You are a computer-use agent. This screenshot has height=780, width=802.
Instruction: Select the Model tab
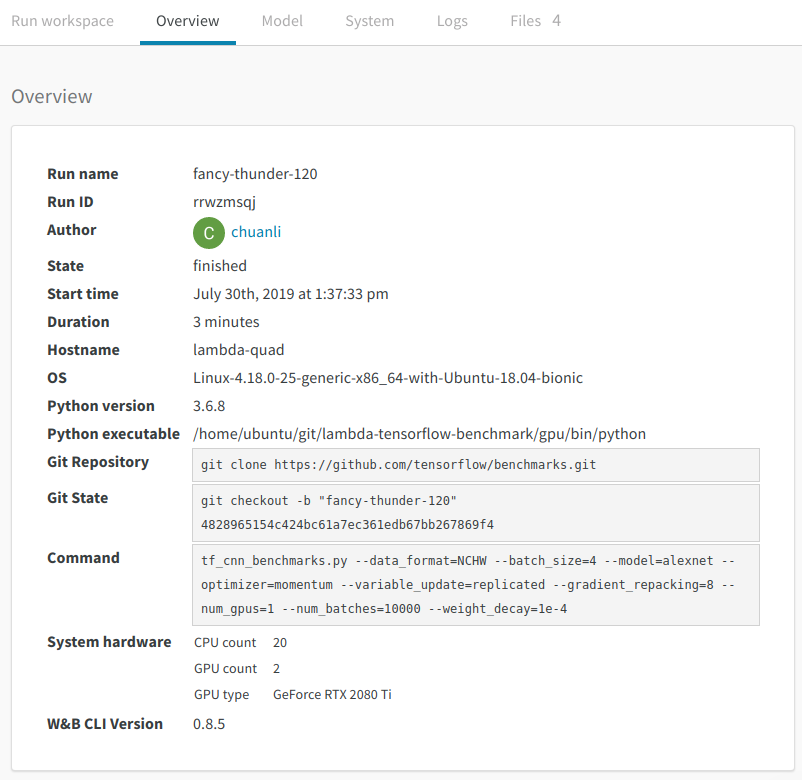pos(281,20)
